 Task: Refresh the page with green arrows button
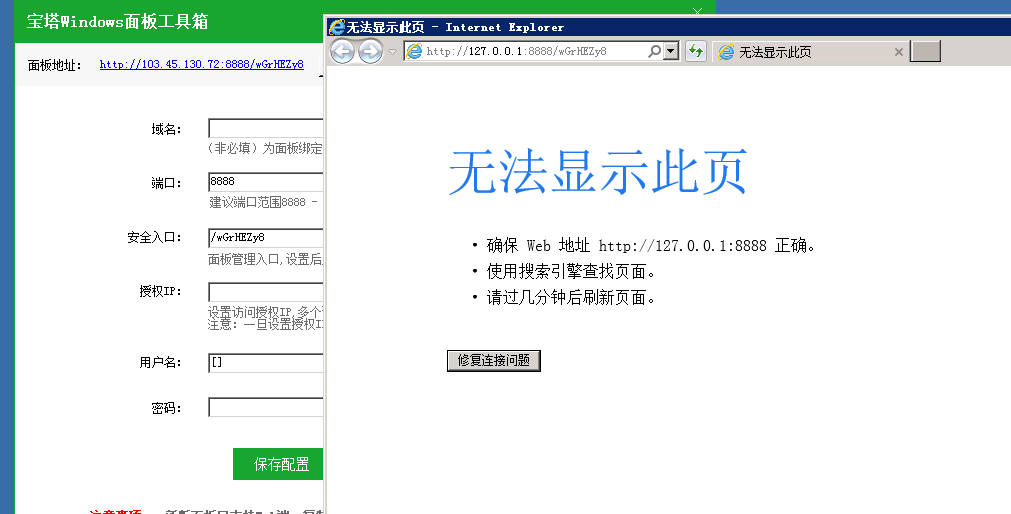pyautogui.click(x=696, y=51)
